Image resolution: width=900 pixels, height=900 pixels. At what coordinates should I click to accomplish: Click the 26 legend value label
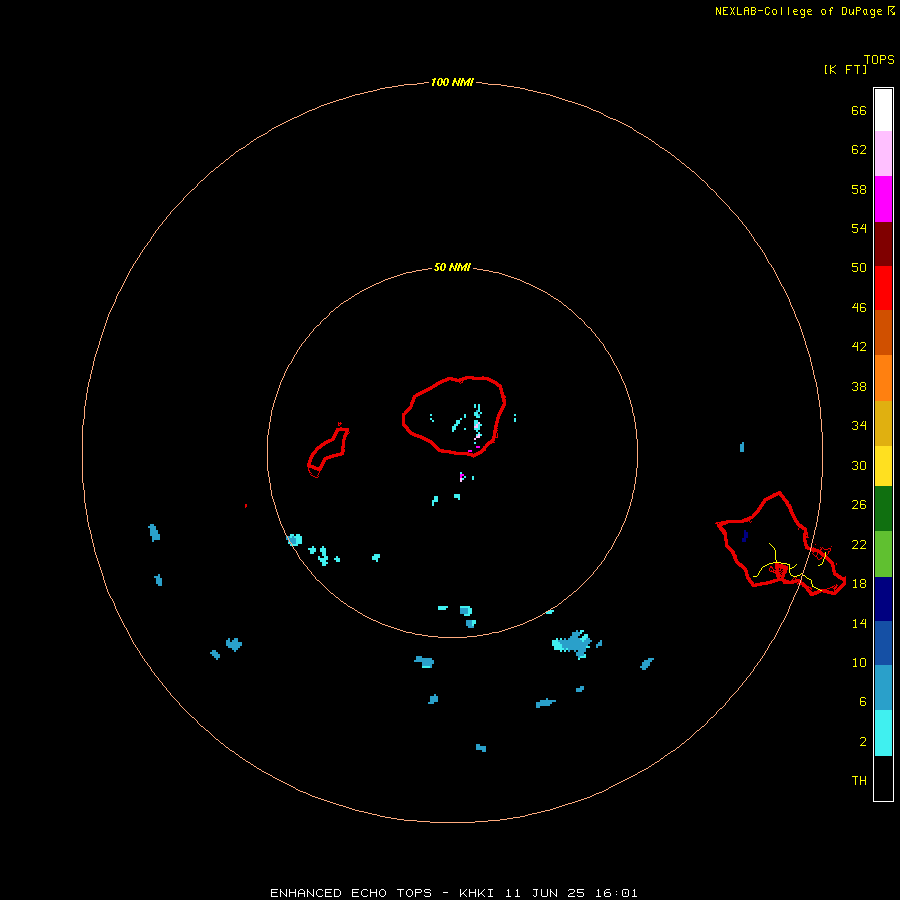859,505
